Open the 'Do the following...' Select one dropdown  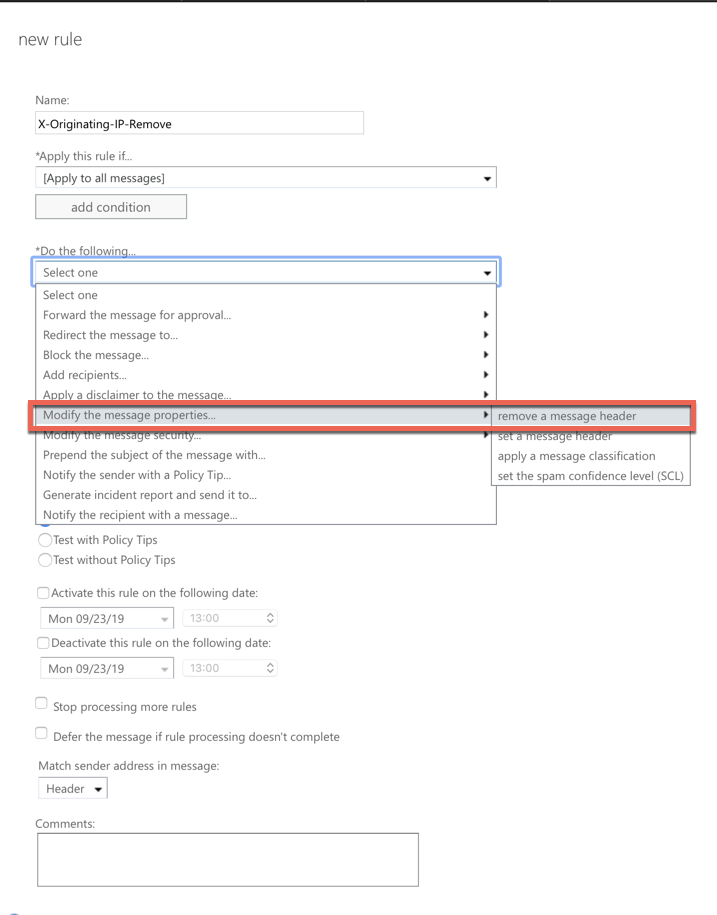pos(266,273)
